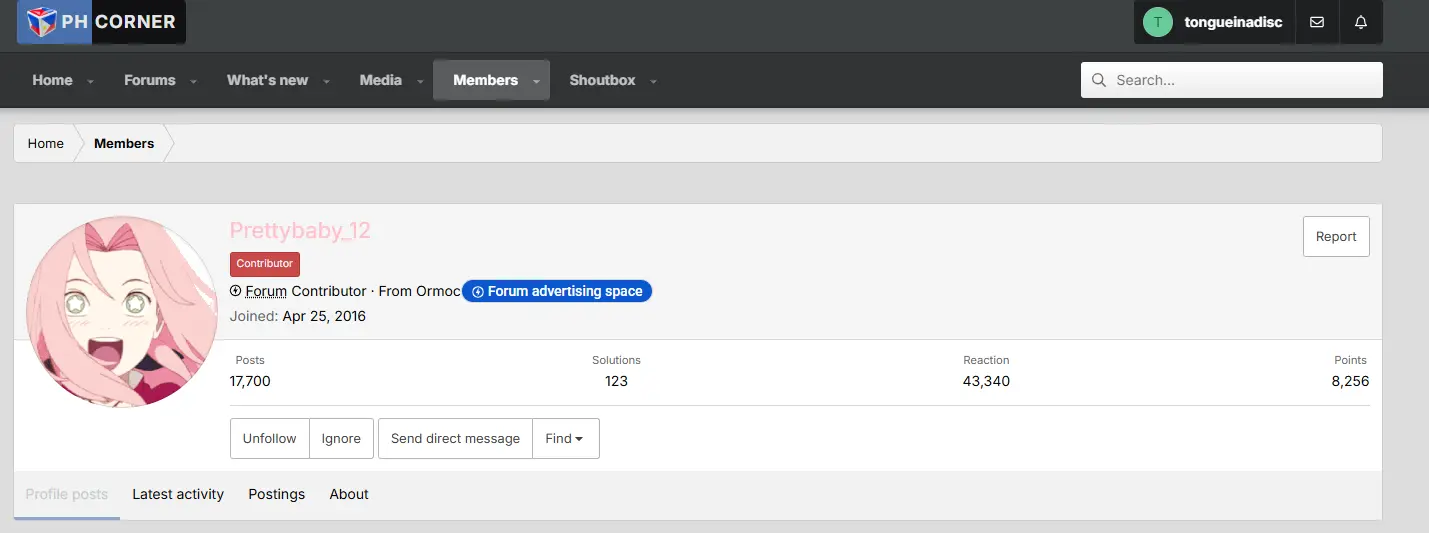Expand the Shoutbox dropdown arrow

coord(653,81)
